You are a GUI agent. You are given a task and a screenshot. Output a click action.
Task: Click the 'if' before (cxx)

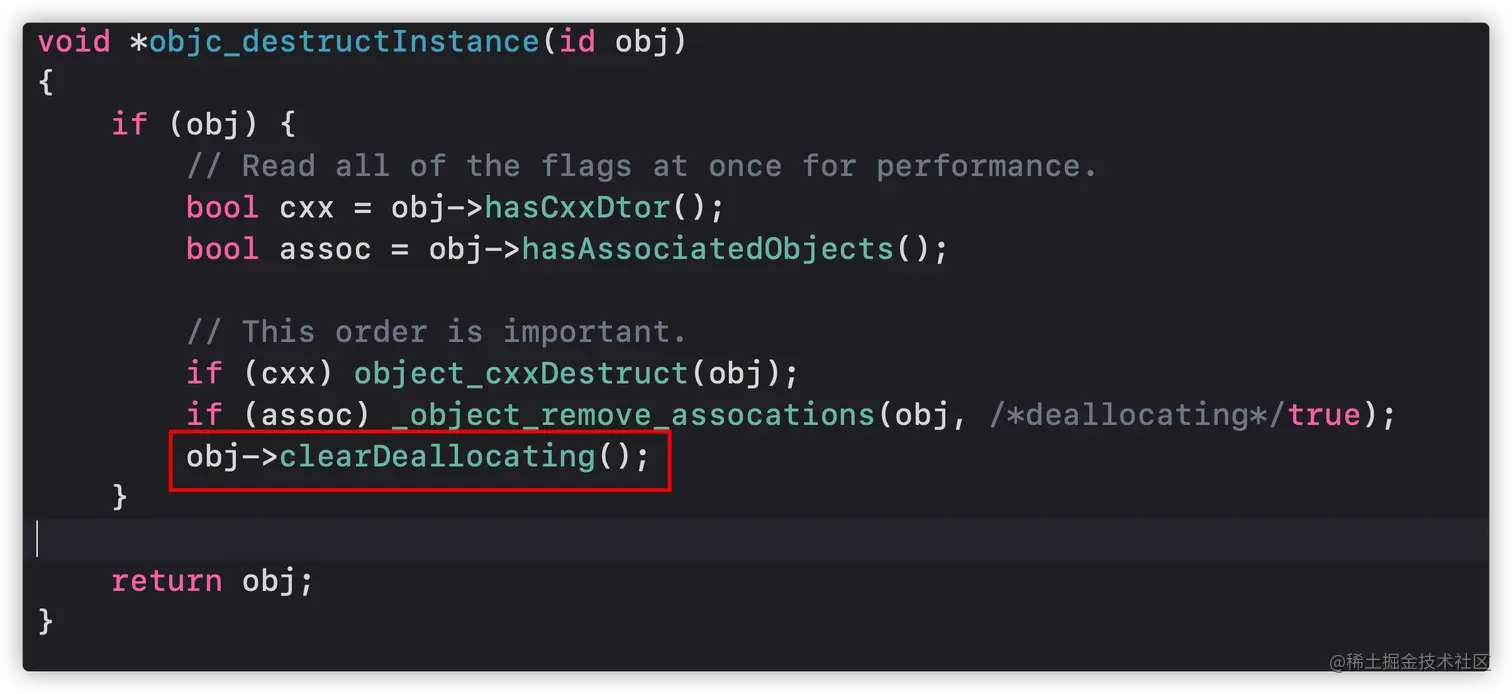[204, 373]
